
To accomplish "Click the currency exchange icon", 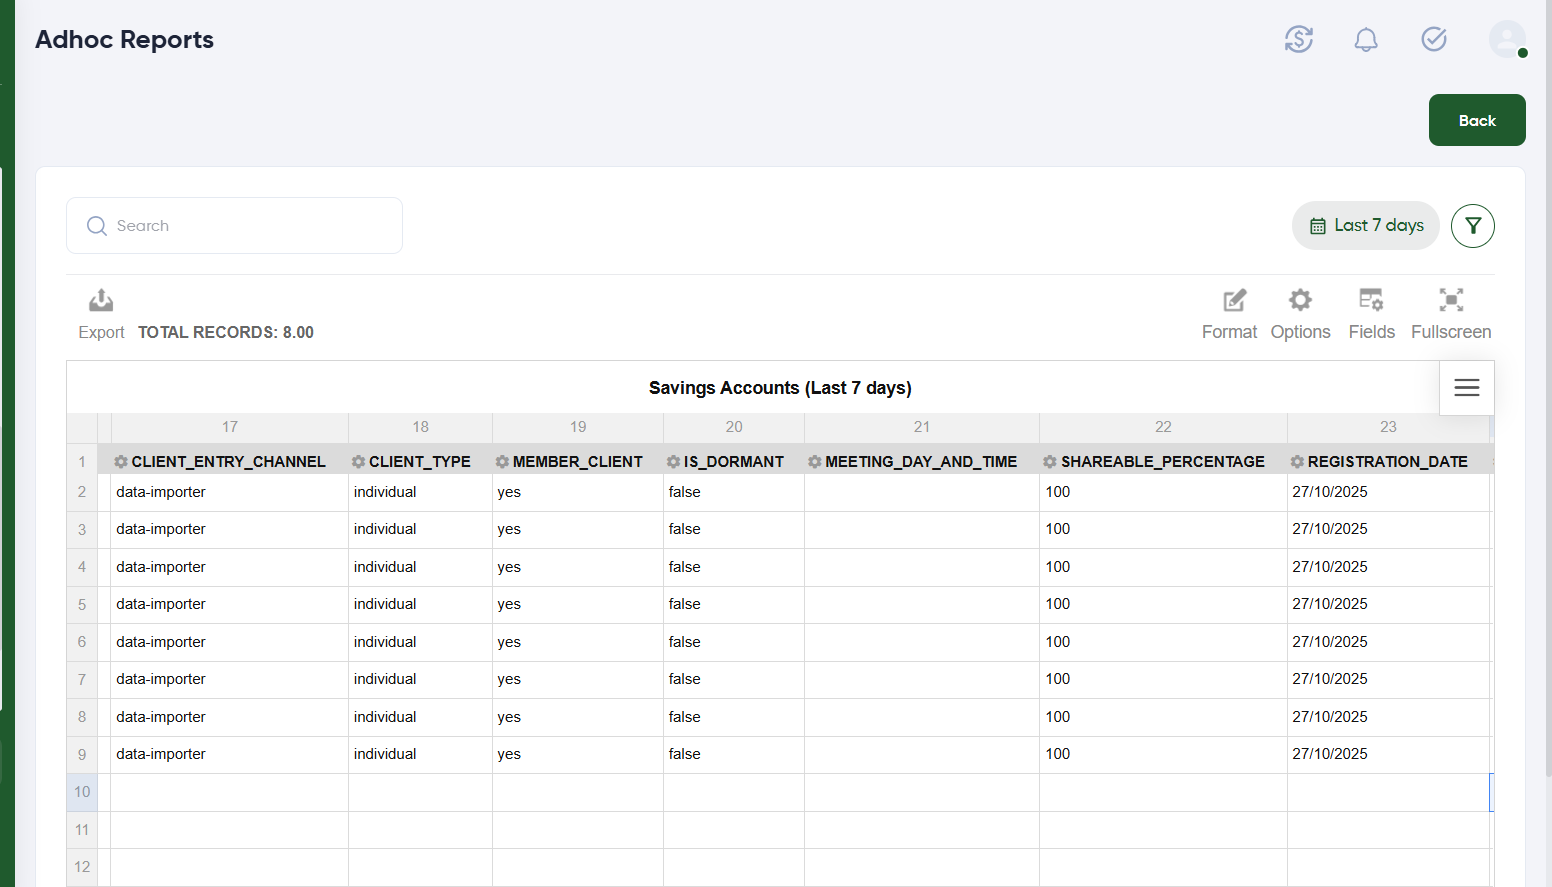I will (1298, 40).
